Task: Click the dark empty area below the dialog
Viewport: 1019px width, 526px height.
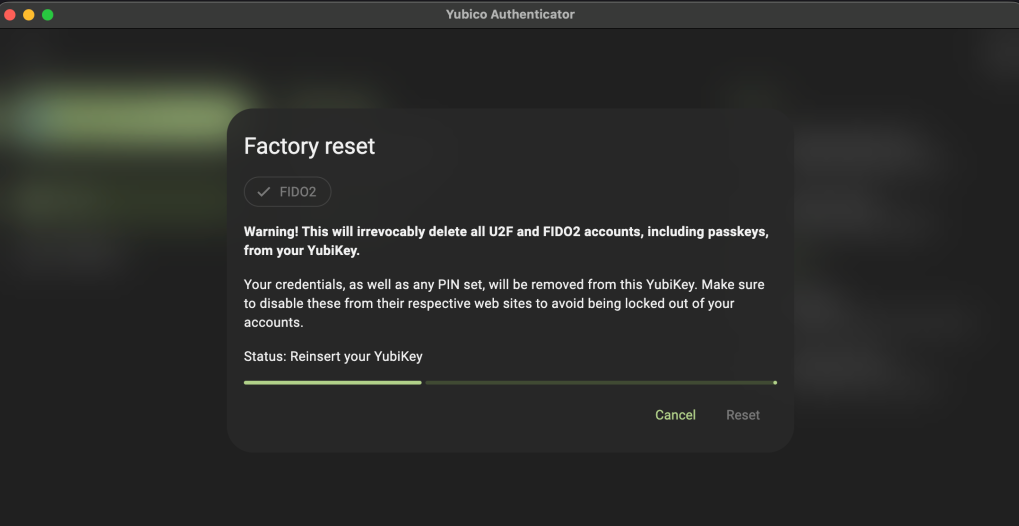Action: click(x=510, y=490)
